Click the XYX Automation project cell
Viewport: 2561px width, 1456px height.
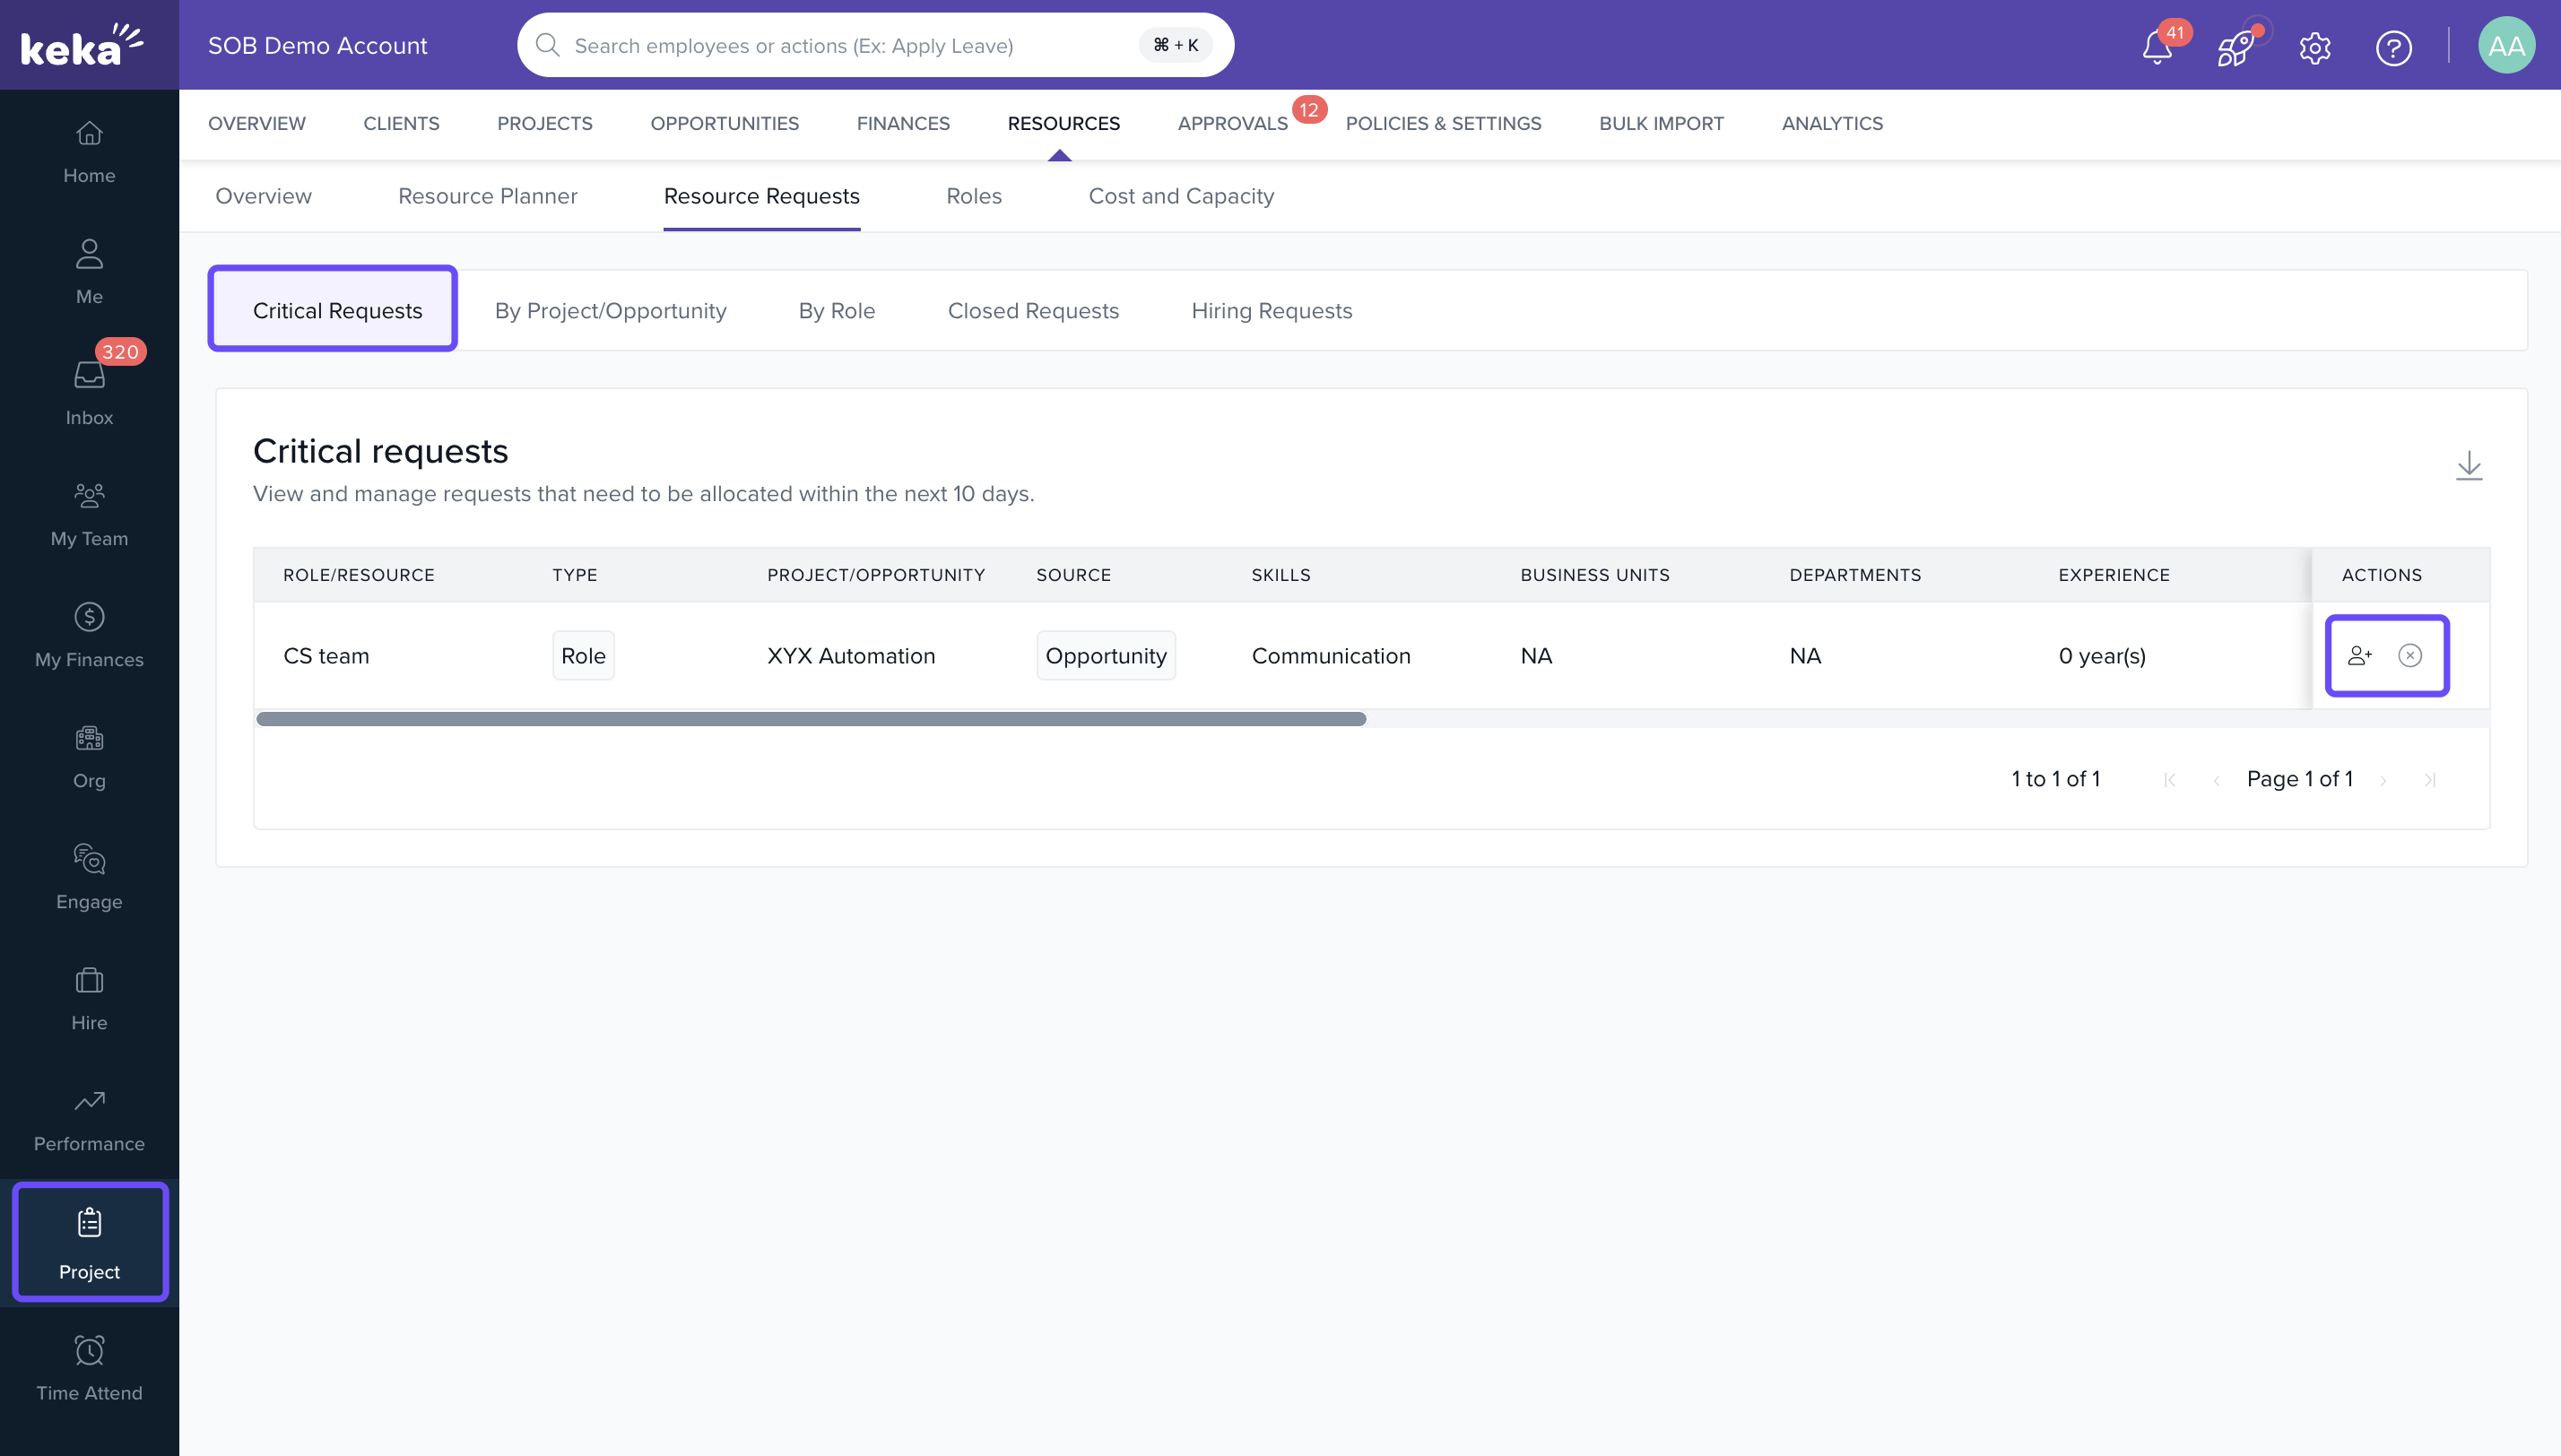pyautogui.click(x=850, y=656)
